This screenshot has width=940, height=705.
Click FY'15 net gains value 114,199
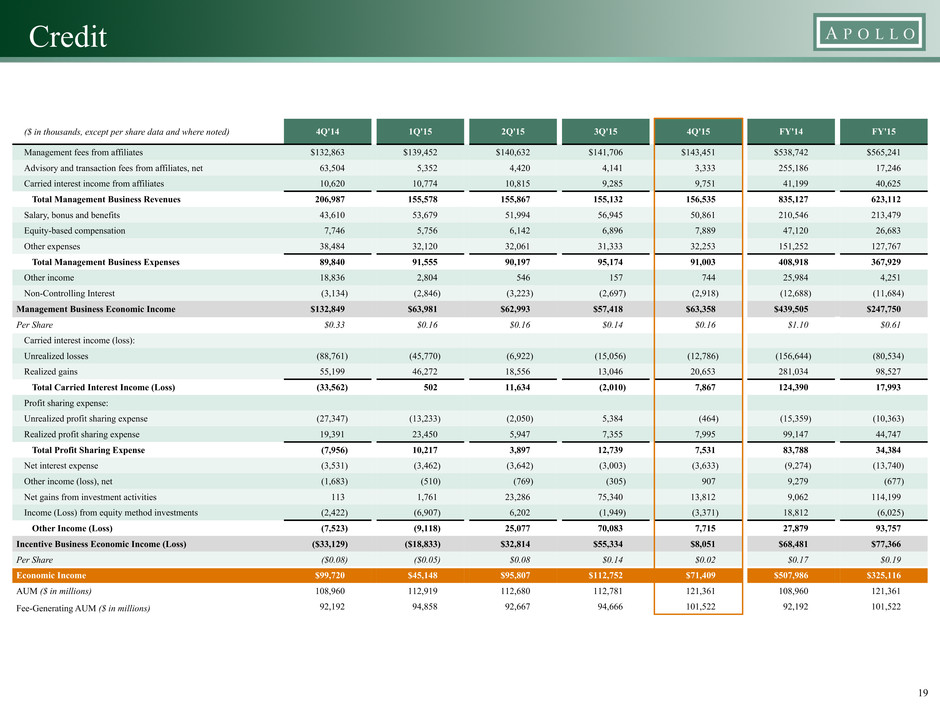[x=885, y=497]
